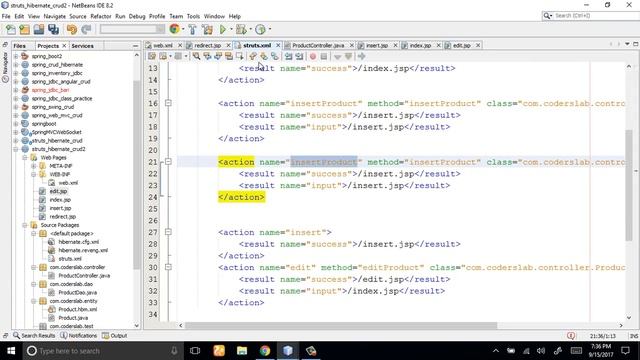This screenshot has width=640, height=360.
Task: Click the Redo toolbar icon
Action: (x=86, y=29)
